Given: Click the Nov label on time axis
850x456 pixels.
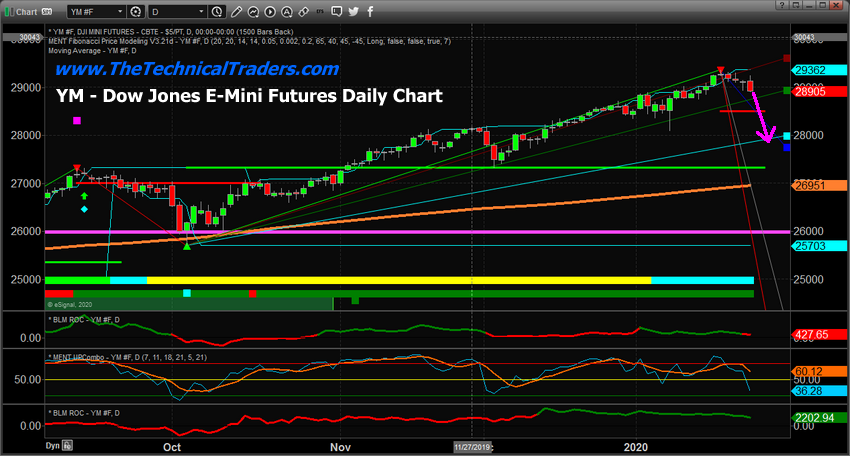Looking at the screenshot, I should pos(340,447).
